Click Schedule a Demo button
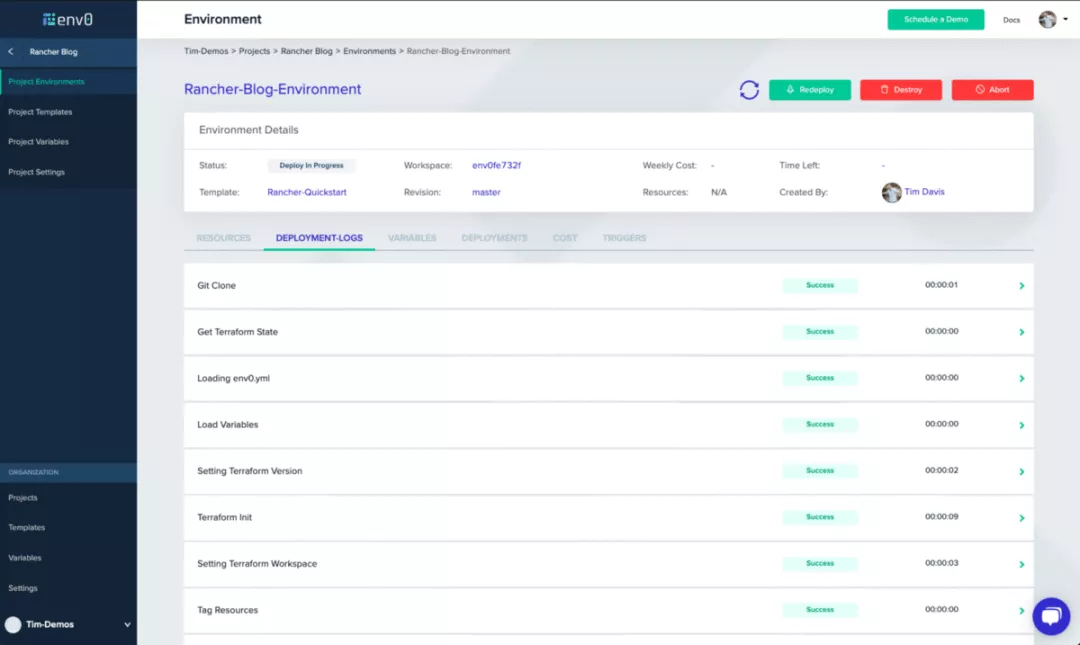Viewport: 1080px width, 645px height. (936, 19)
